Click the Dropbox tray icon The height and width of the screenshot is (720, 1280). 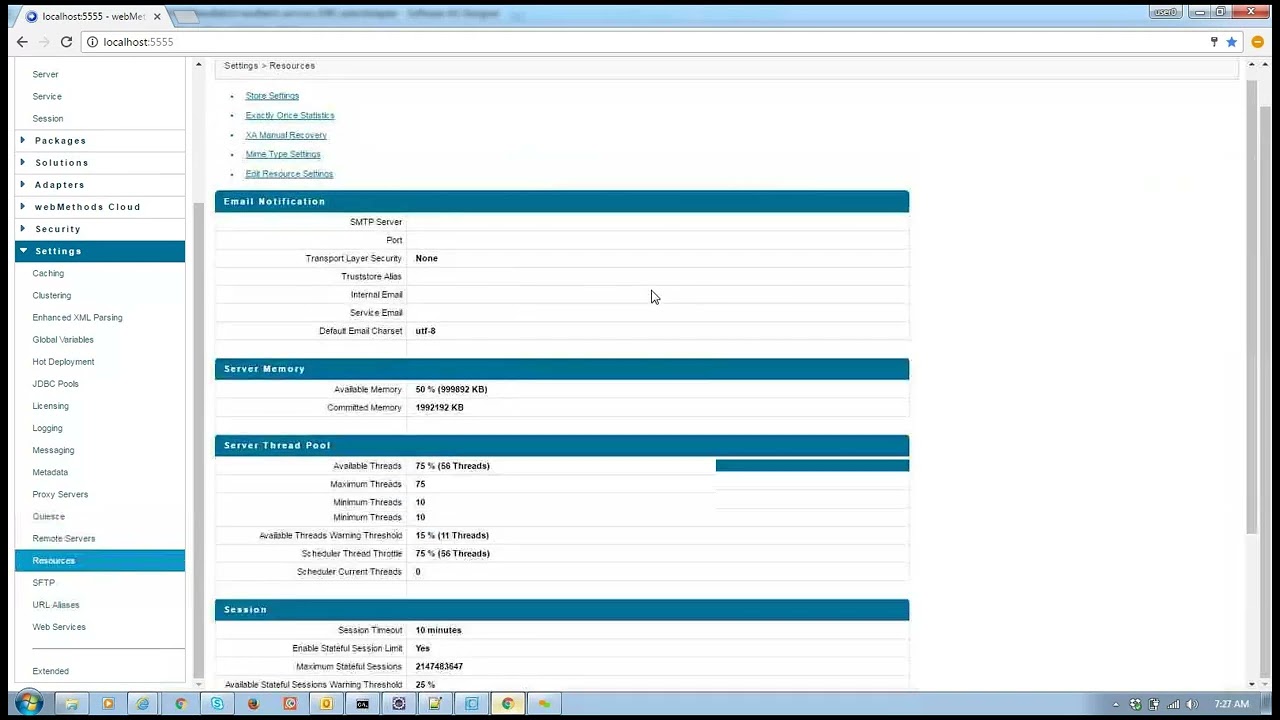tap(1135, 704)
